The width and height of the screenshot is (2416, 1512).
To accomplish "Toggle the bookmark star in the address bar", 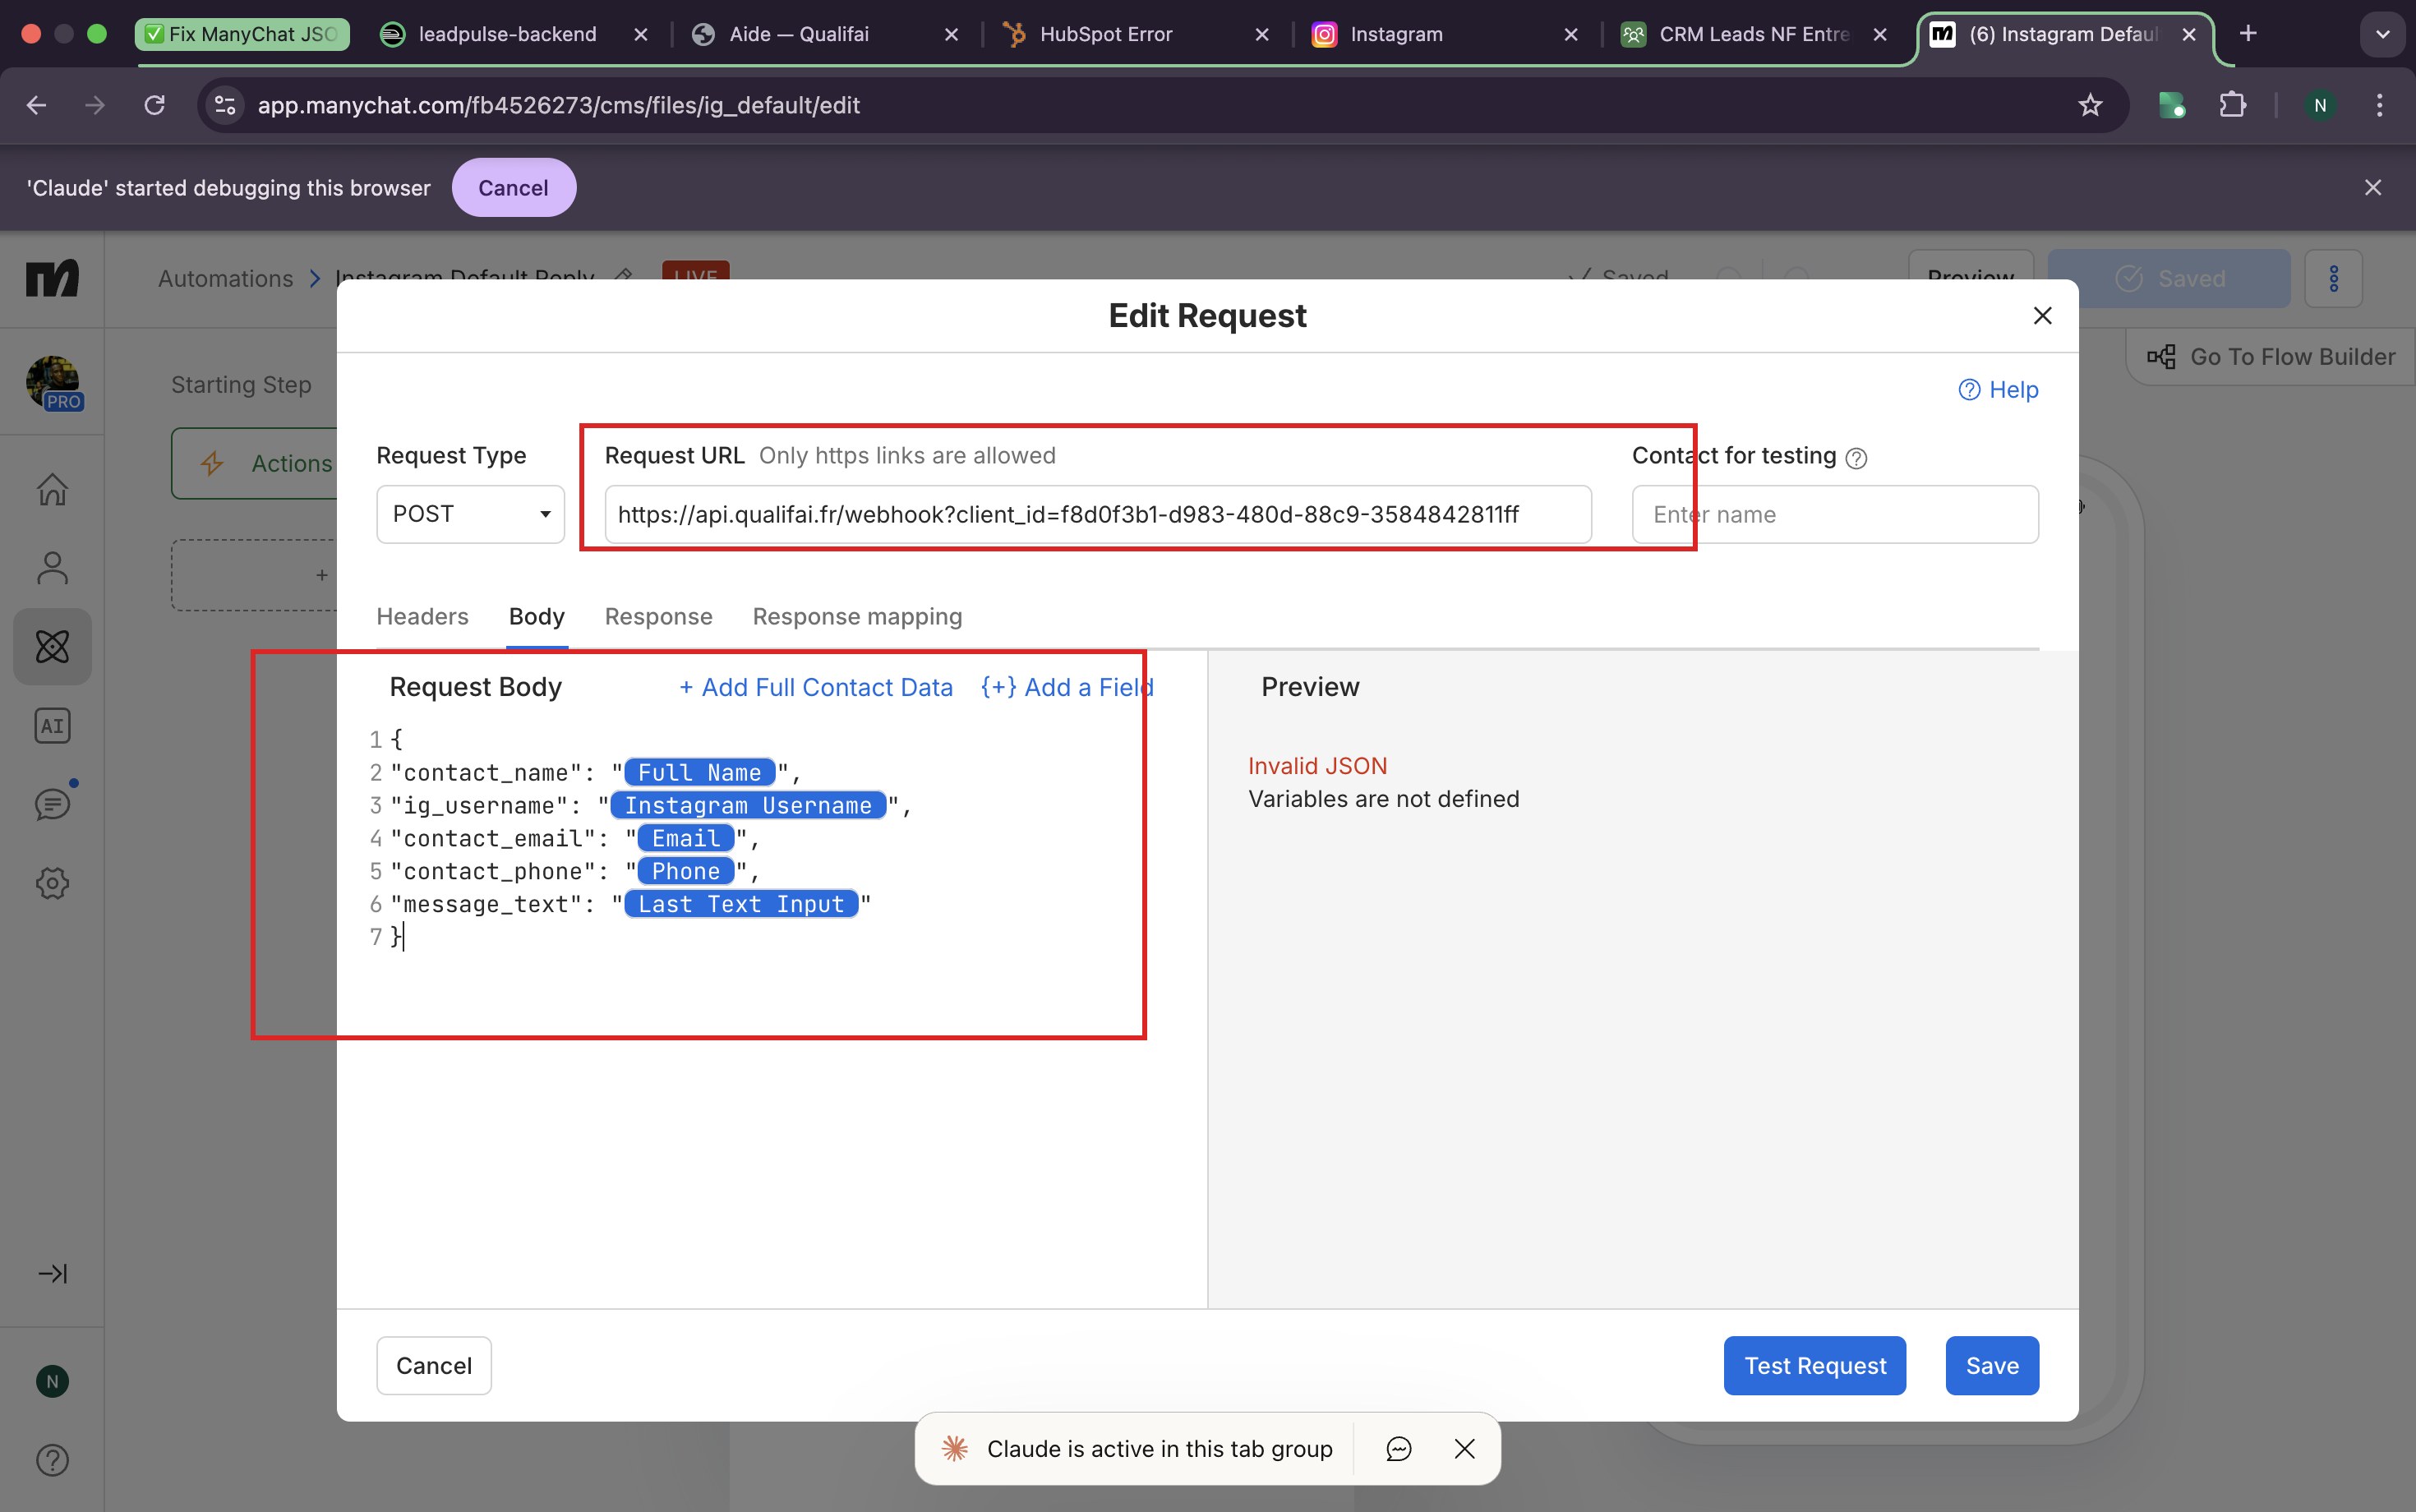I will tap(2089, 105).
